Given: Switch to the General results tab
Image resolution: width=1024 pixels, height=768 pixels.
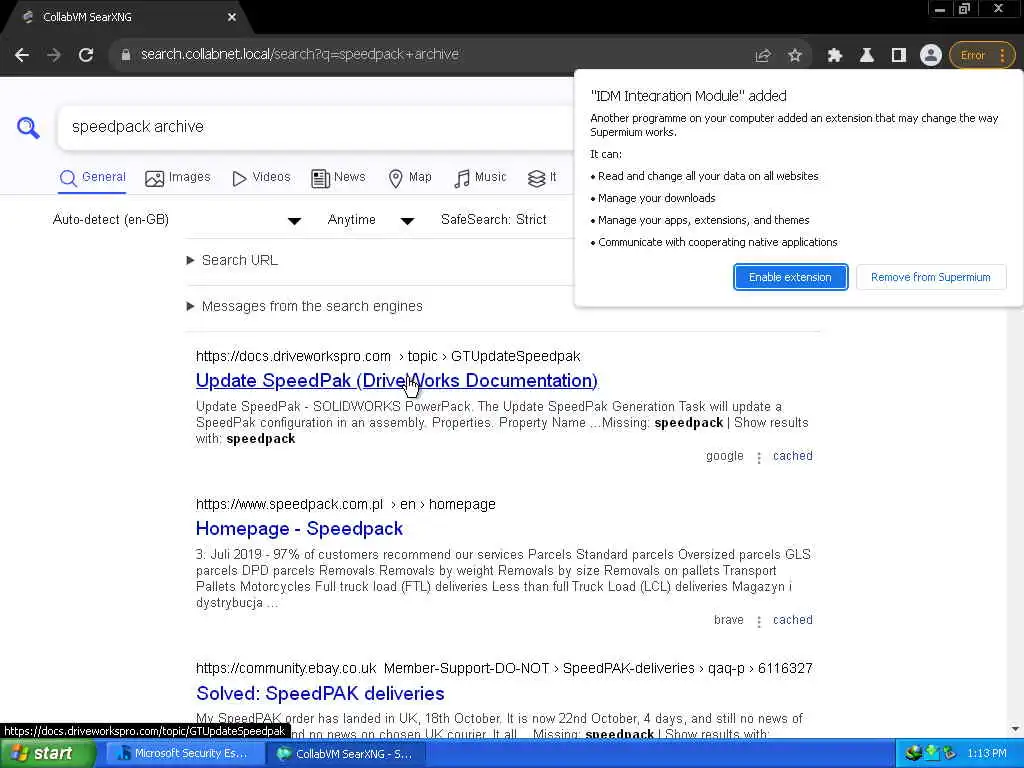Looking at the screenshot, I should tap(92, 178).
